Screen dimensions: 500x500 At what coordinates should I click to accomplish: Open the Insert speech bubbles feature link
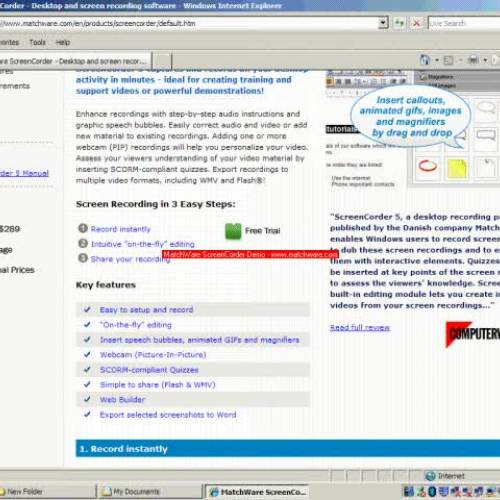(x=200, y=340)
